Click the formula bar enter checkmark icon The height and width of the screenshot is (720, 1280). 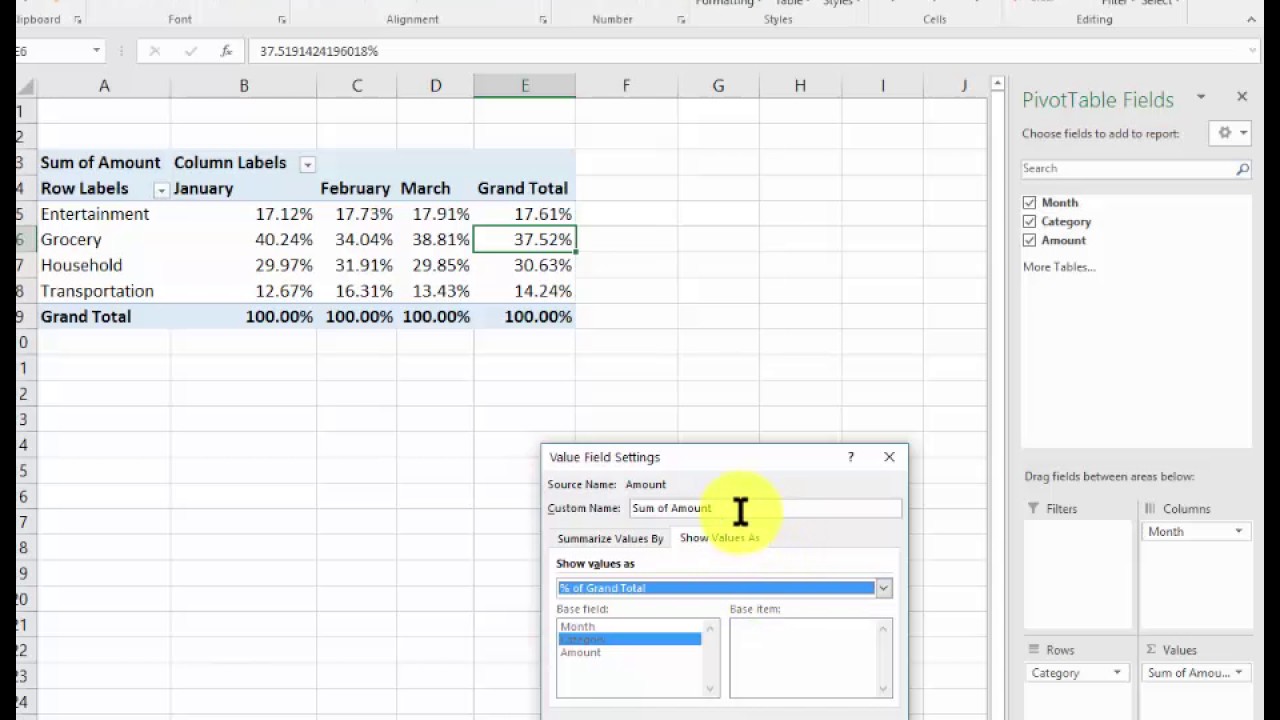191,51
